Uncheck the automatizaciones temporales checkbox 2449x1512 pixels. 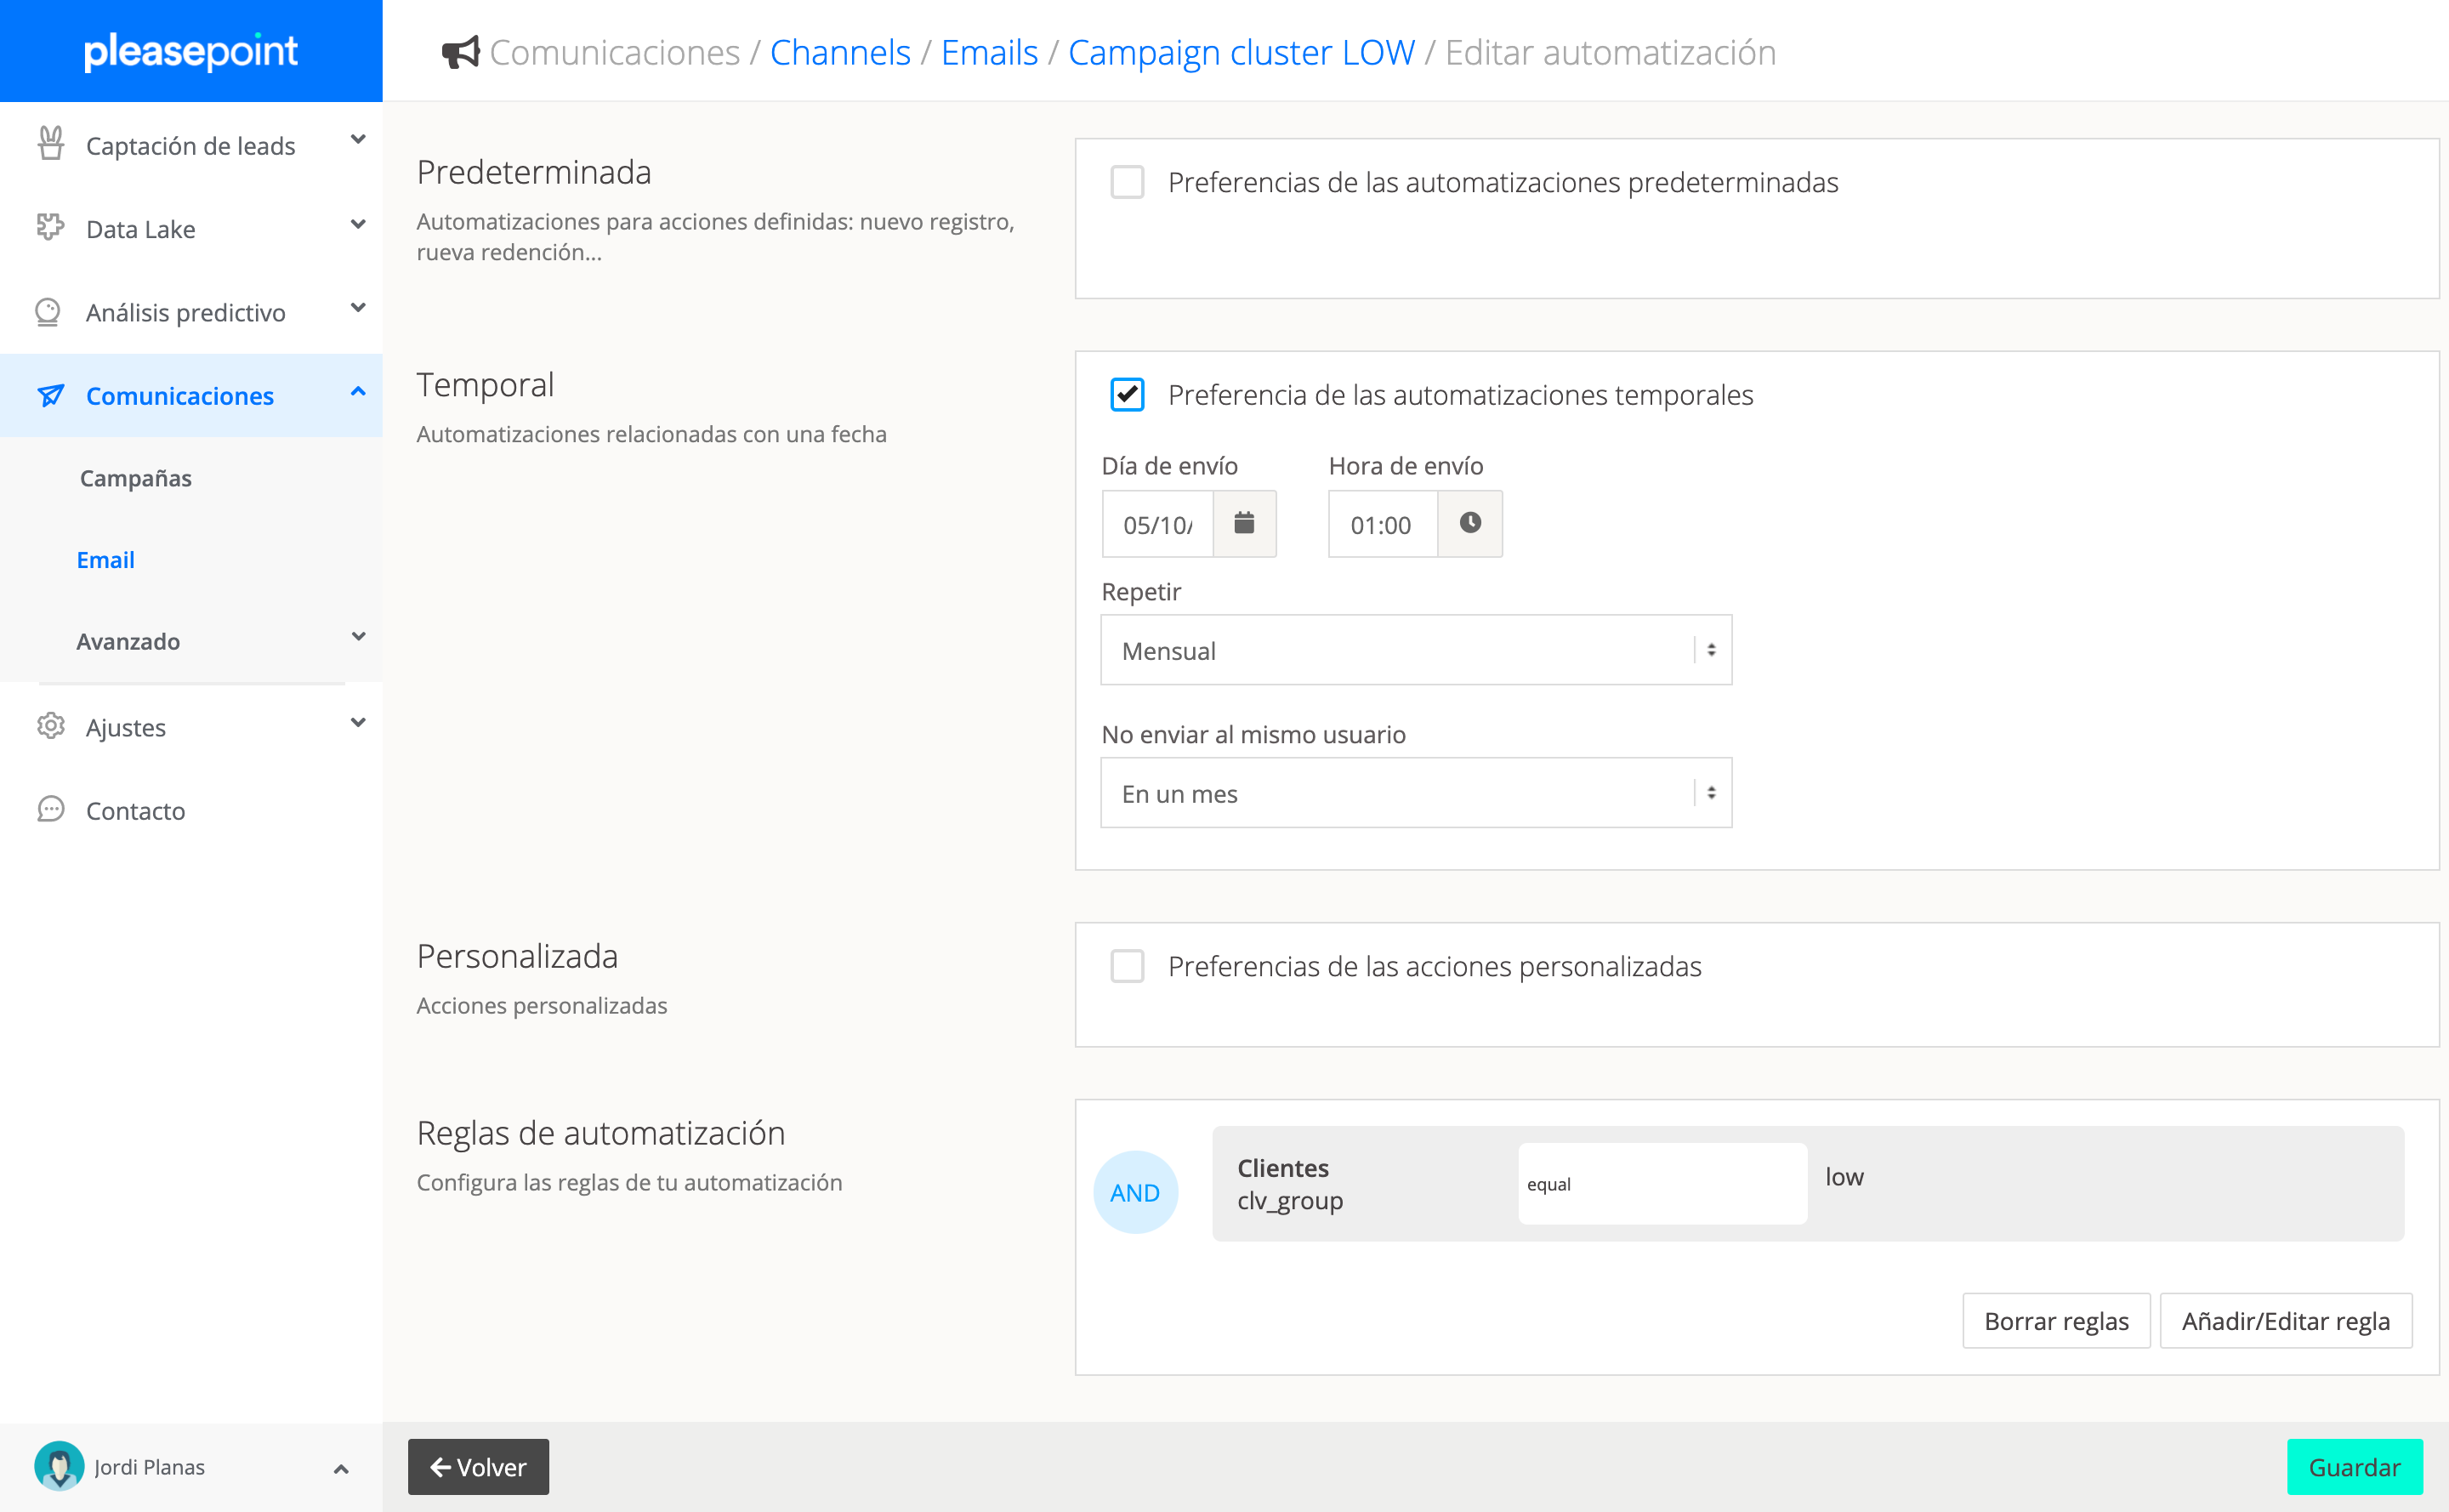pos(1127,395)
